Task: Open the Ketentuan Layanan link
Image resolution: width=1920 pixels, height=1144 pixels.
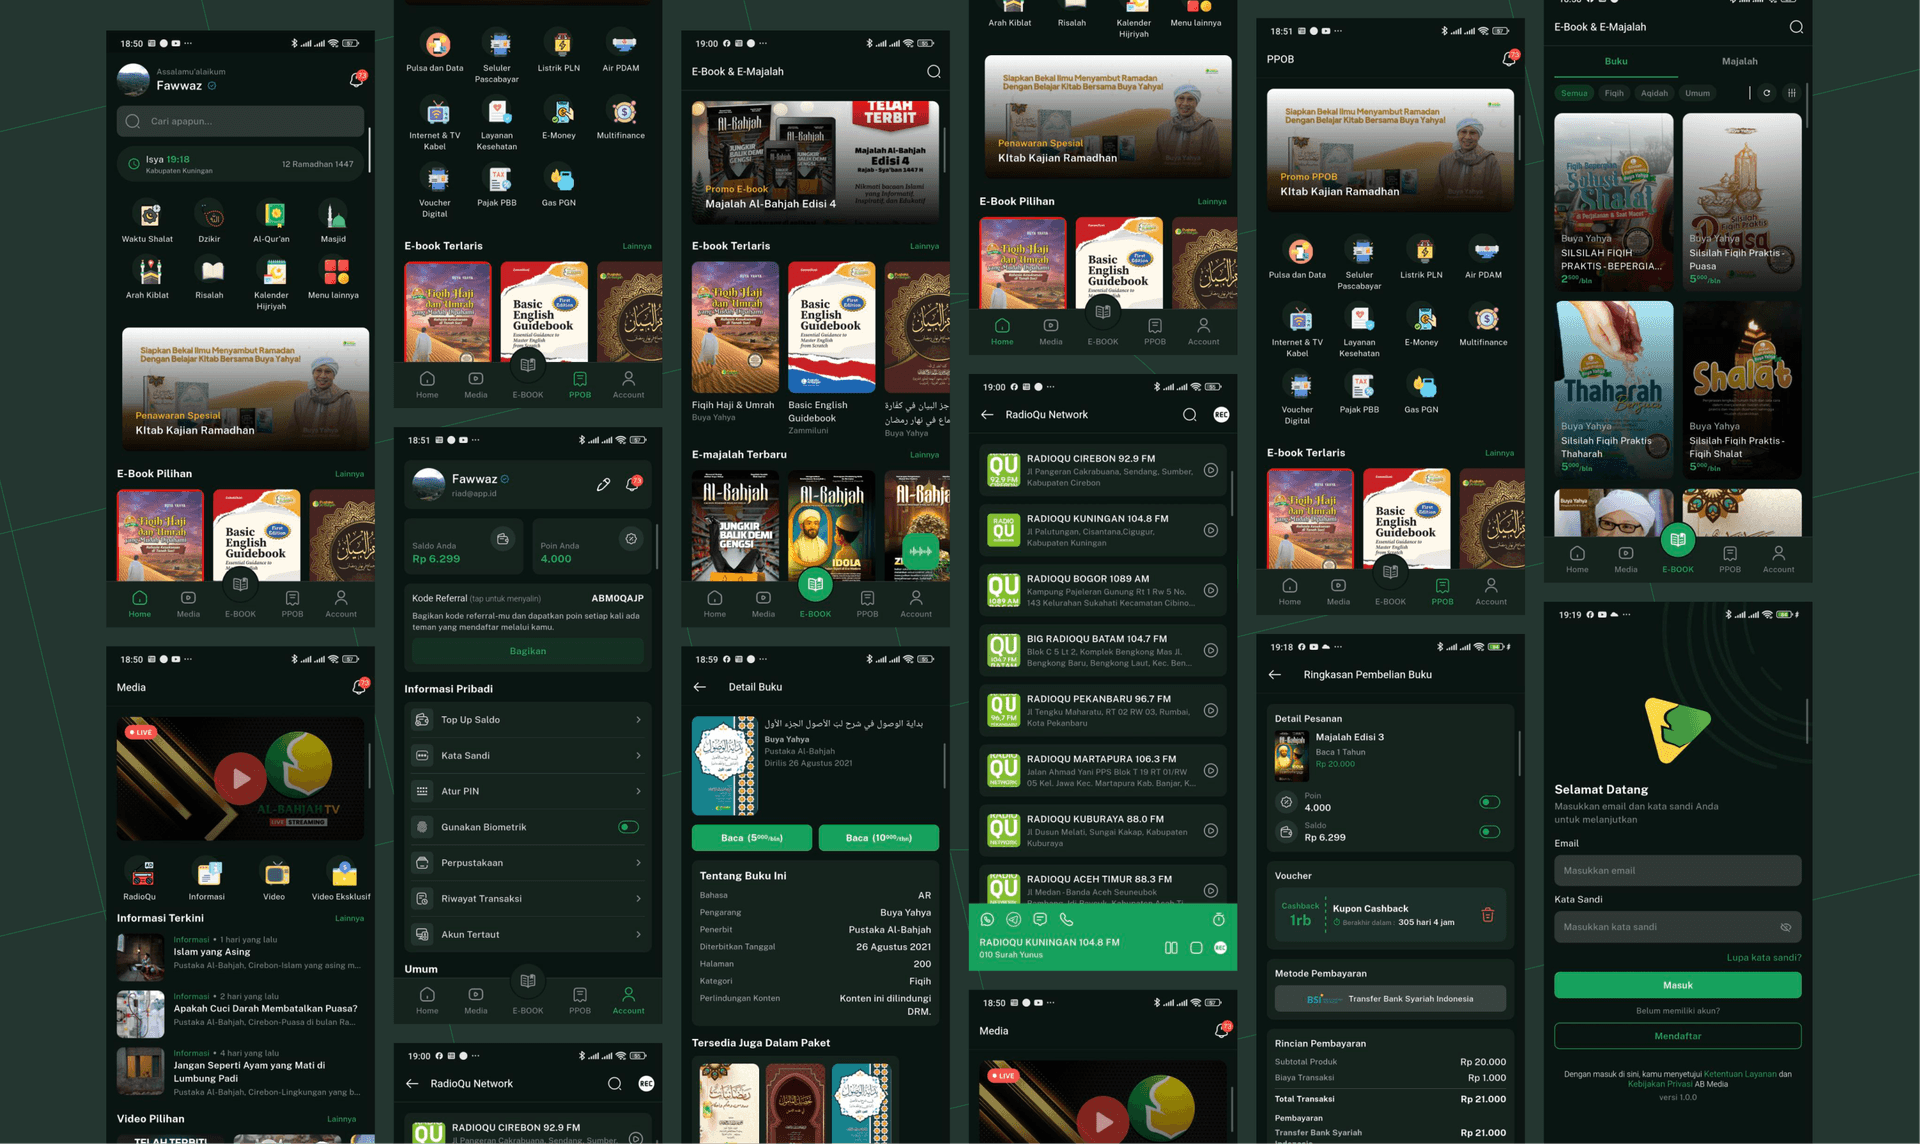Action: coord(1740,1074)
